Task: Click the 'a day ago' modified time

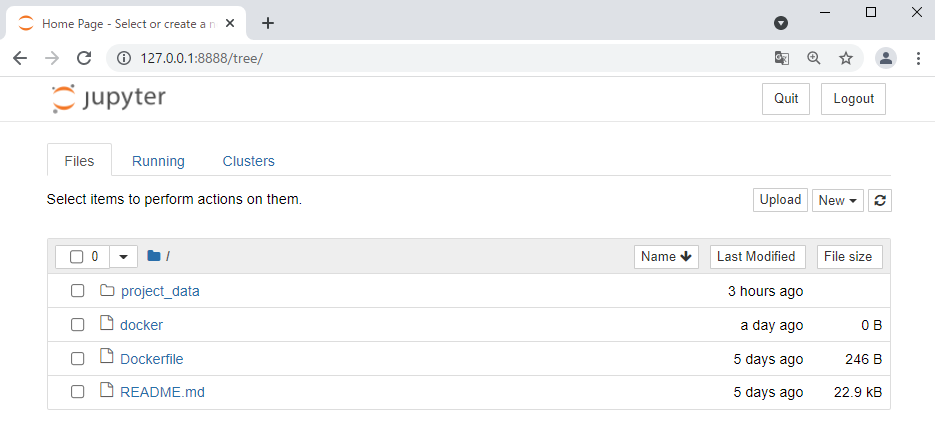Action: click(772, 325)
